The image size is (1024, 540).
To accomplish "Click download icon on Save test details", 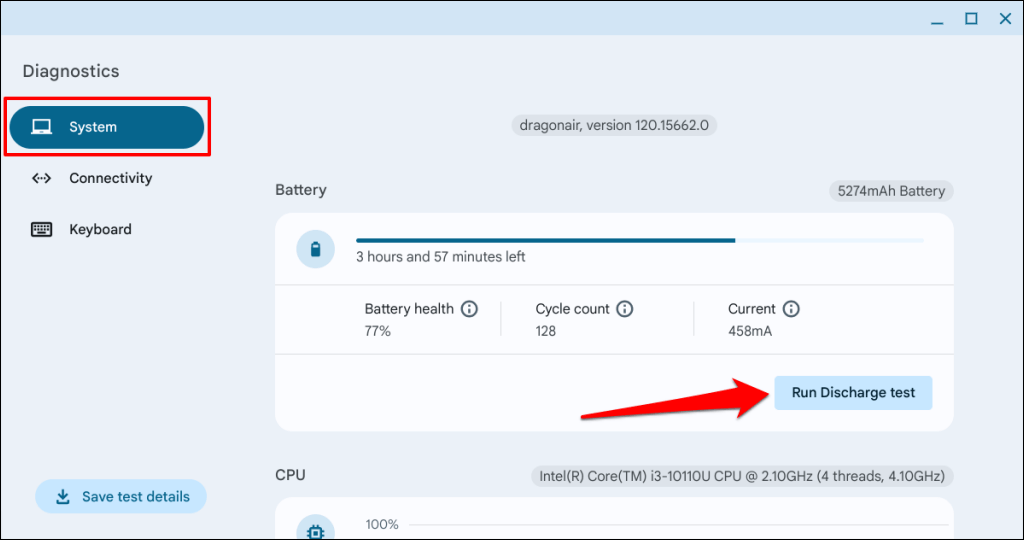I will (x=63, y=497).
